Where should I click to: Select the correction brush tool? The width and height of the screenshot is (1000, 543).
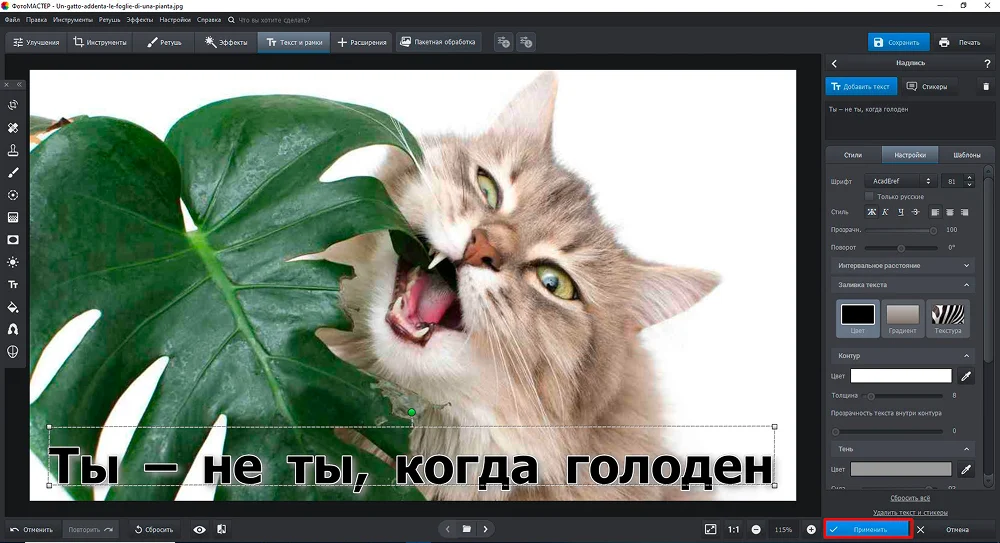point(13,172)
